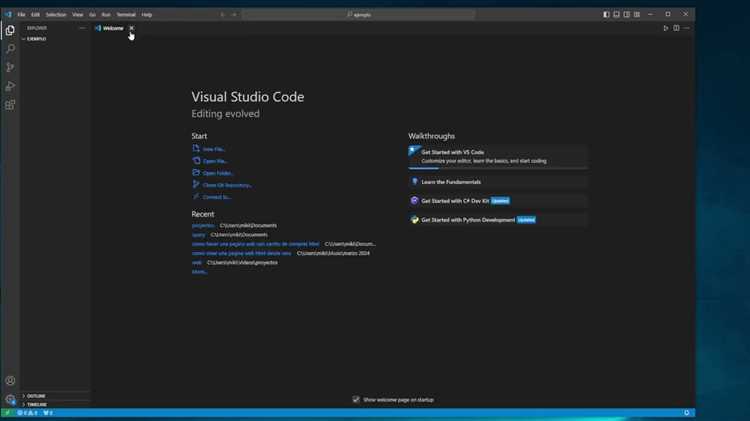Open the Go menu
Viewport: 750px width, 421px height.
click(x=92, y=15)
